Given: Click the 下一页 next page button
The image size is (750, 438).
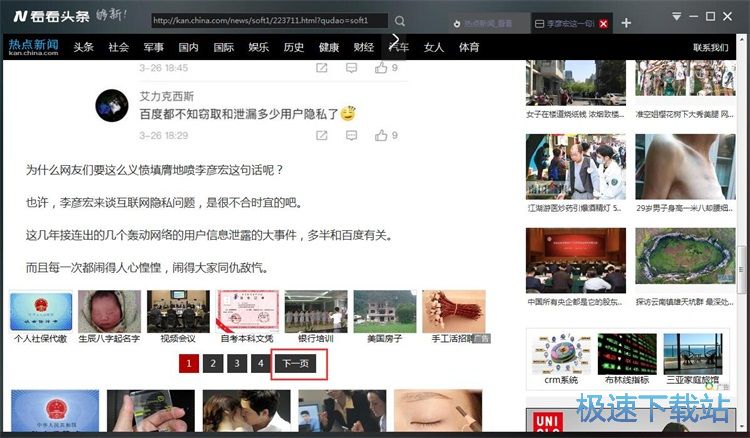Looking at the screenshot, I should tap(296, 363).
